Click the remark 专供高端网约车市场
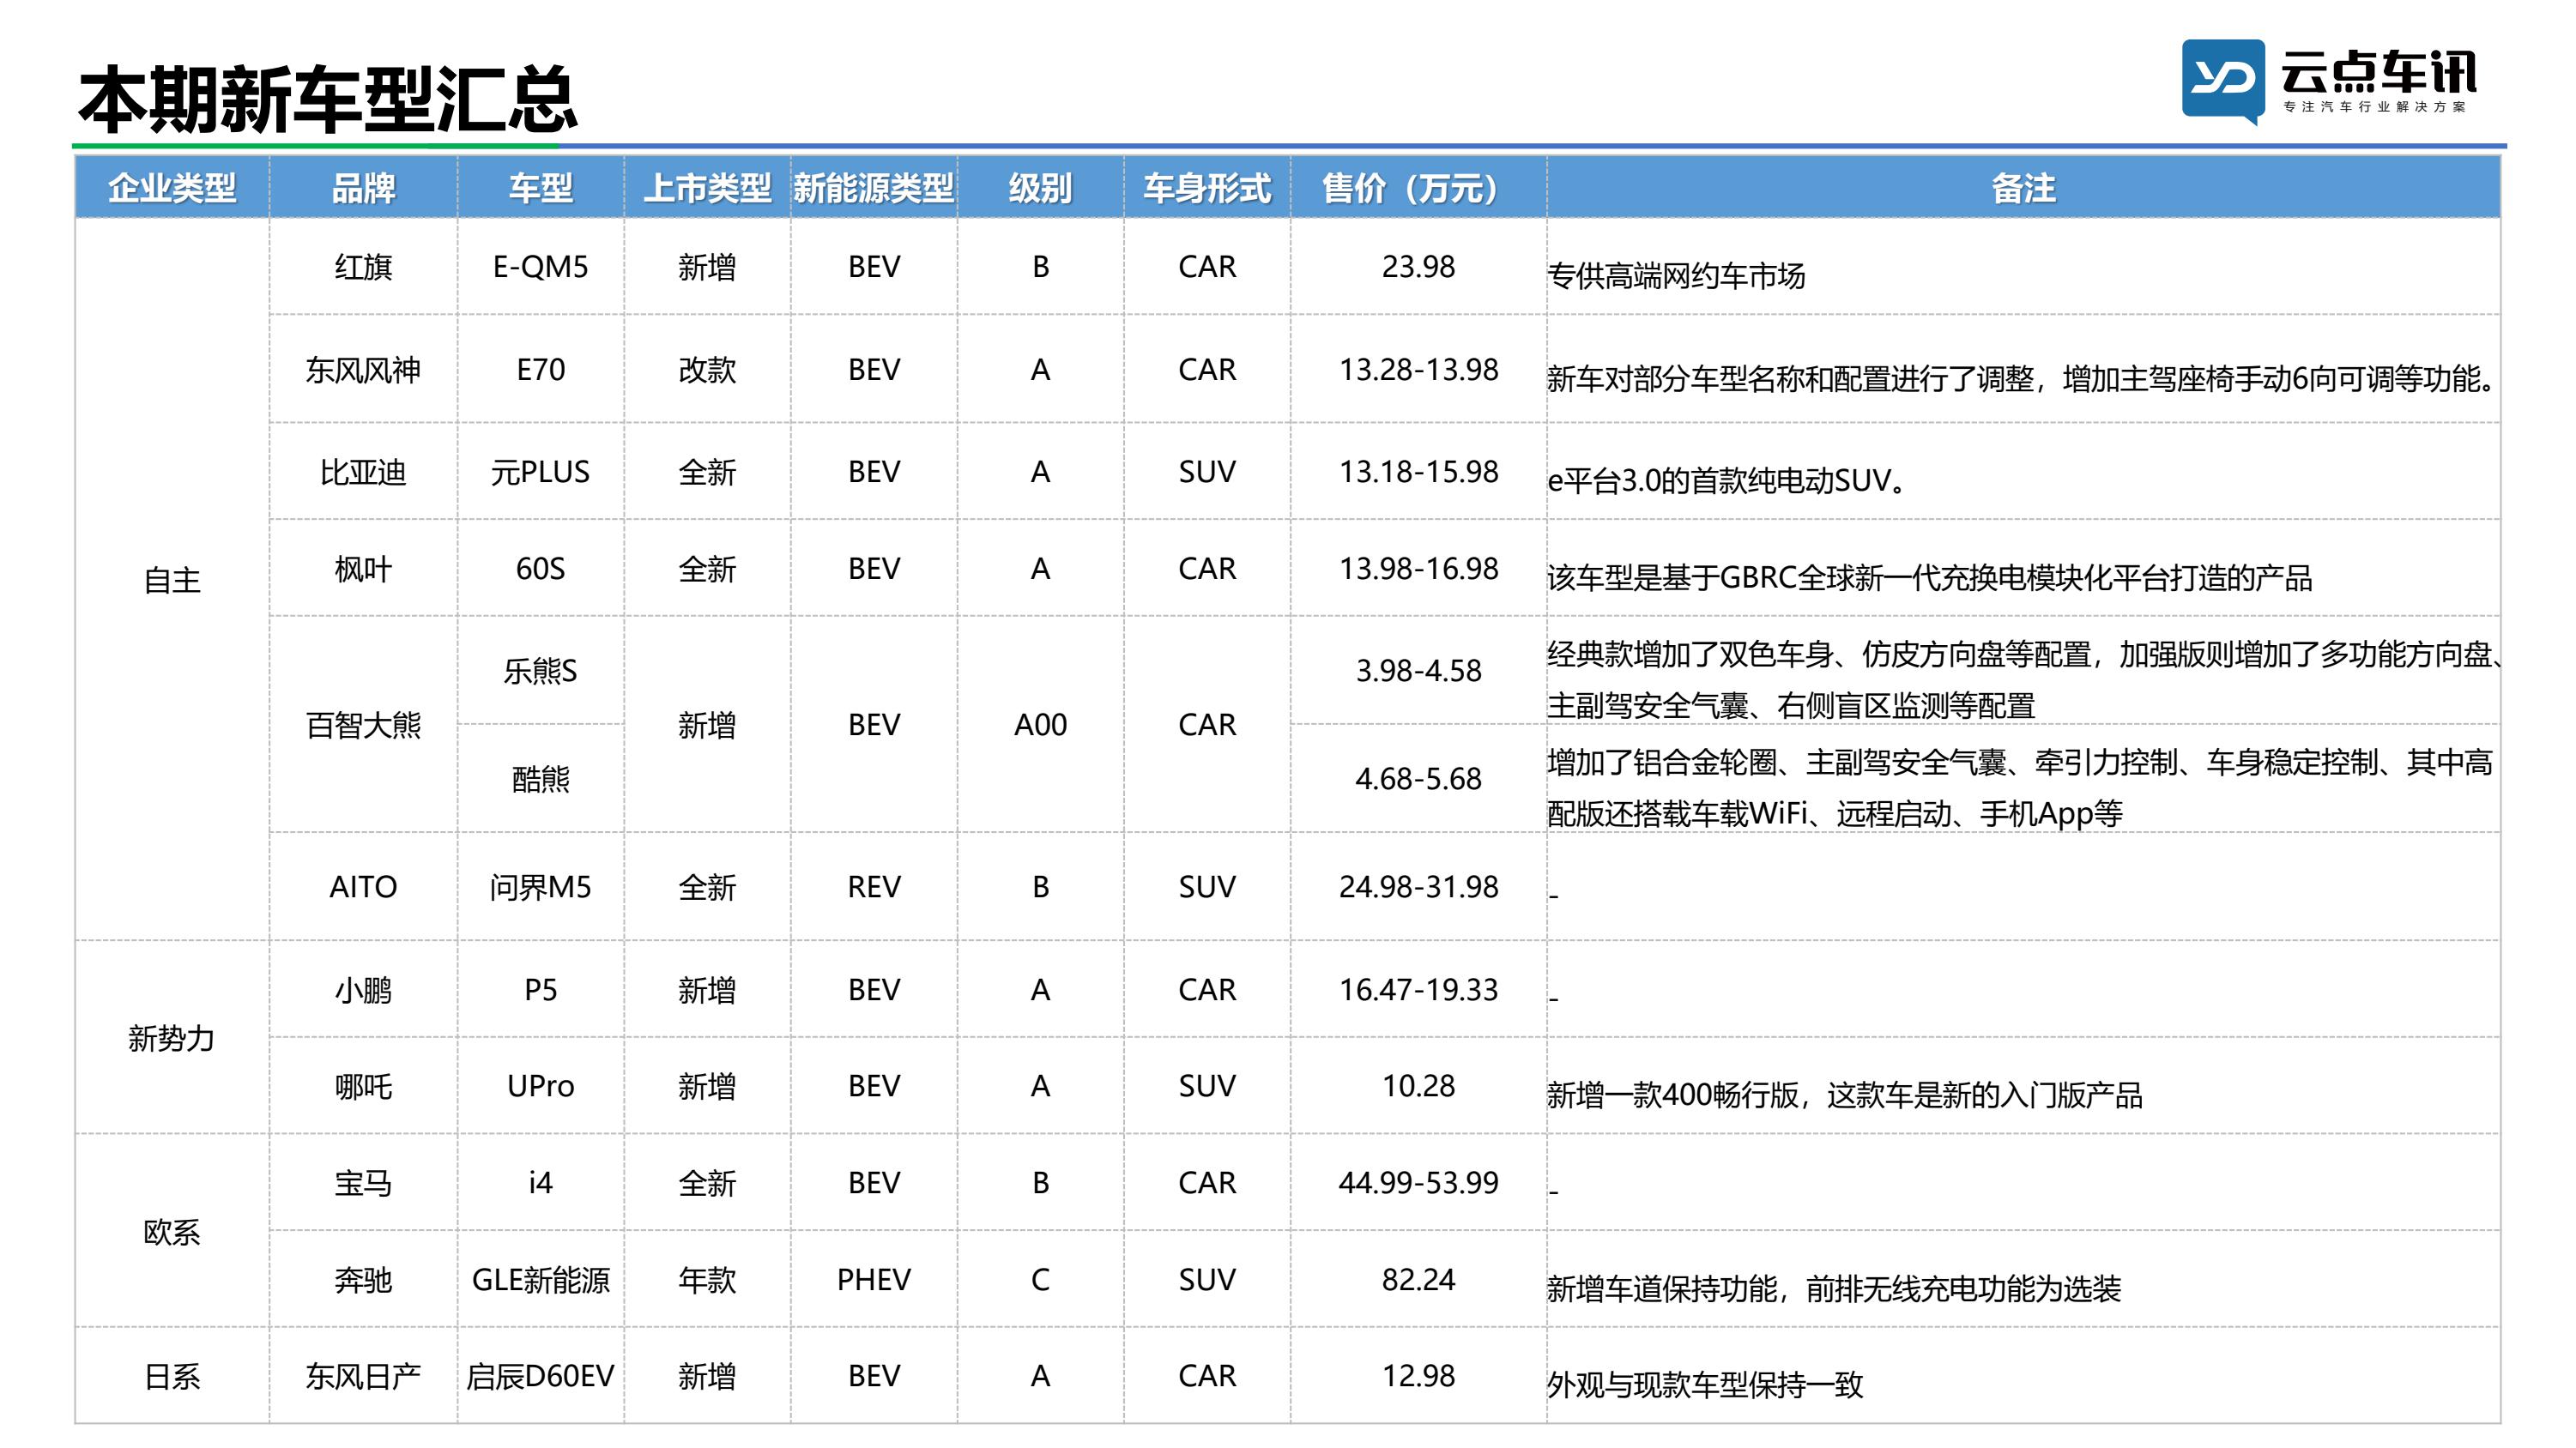This screenshot has width=2576, height=1448. [1676, 276]
